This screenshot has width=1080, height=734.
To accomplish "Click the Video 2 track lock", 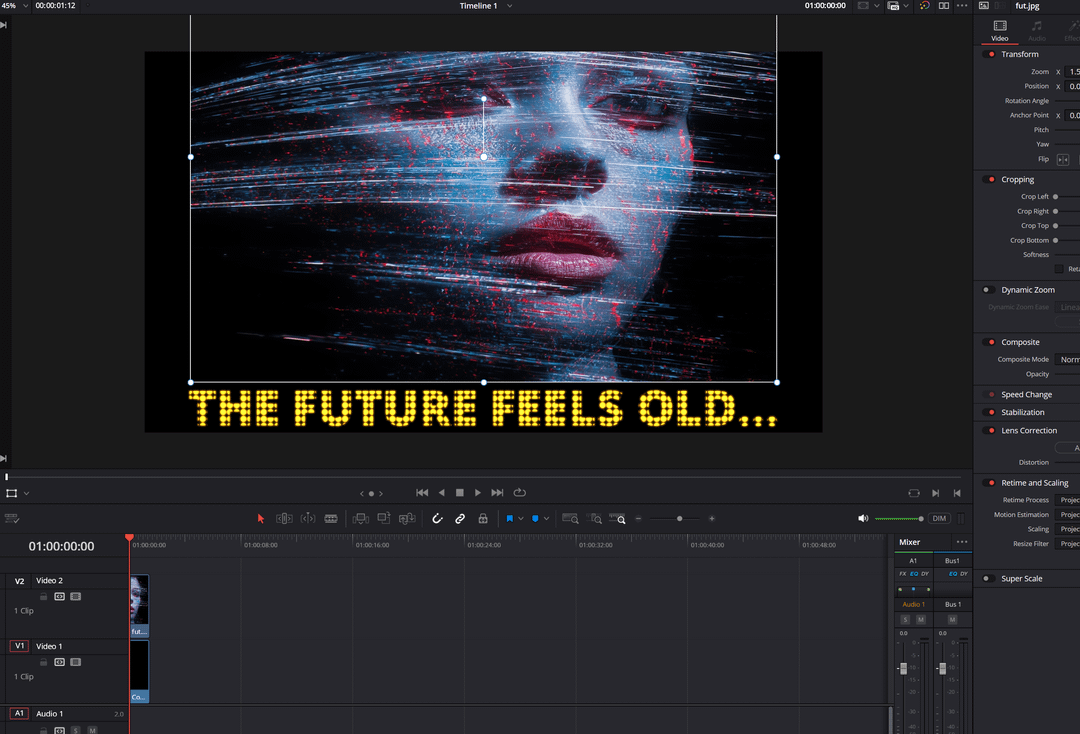I will tap(44, 597).
